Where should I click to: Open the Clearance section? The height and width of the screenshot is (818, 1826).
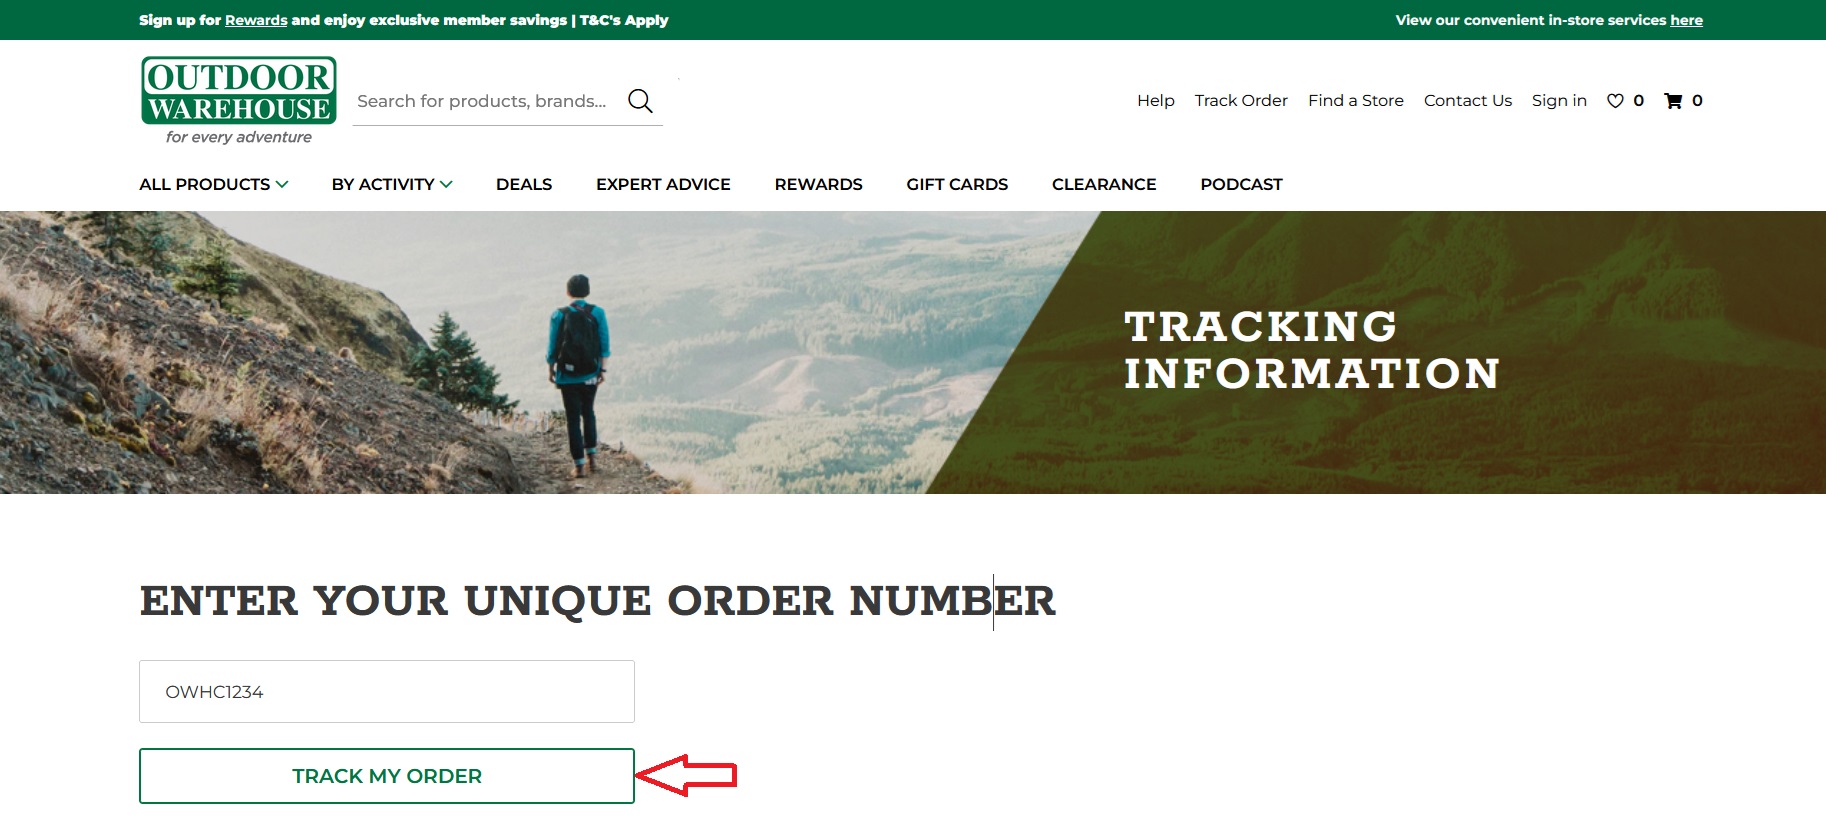pyautogui.click(x=1104, y=184)
